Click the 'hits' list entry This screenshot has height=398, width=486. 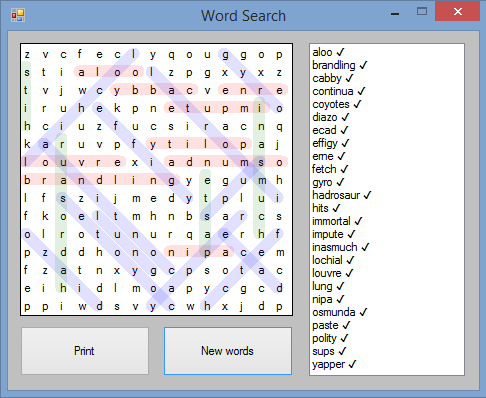coord(326,208)
